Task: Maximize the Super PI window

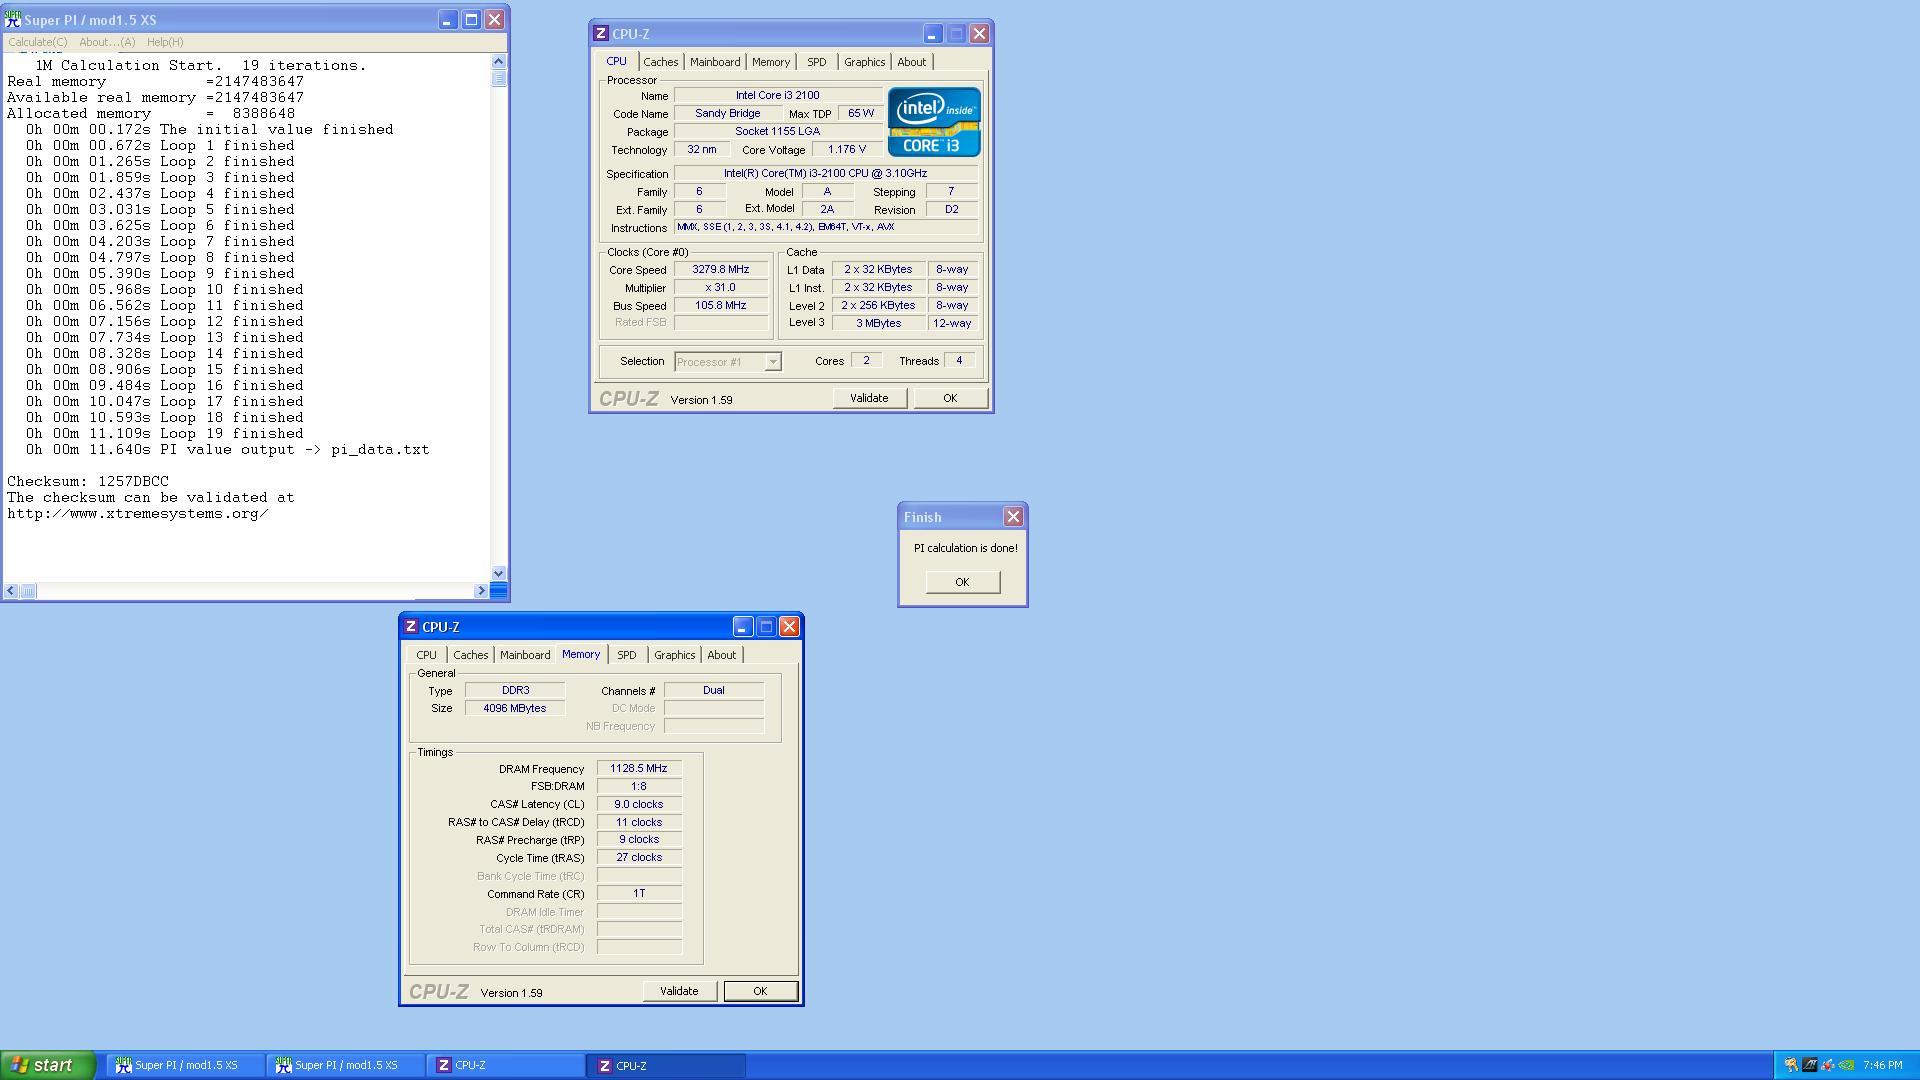Action: [x=471, y=20]
